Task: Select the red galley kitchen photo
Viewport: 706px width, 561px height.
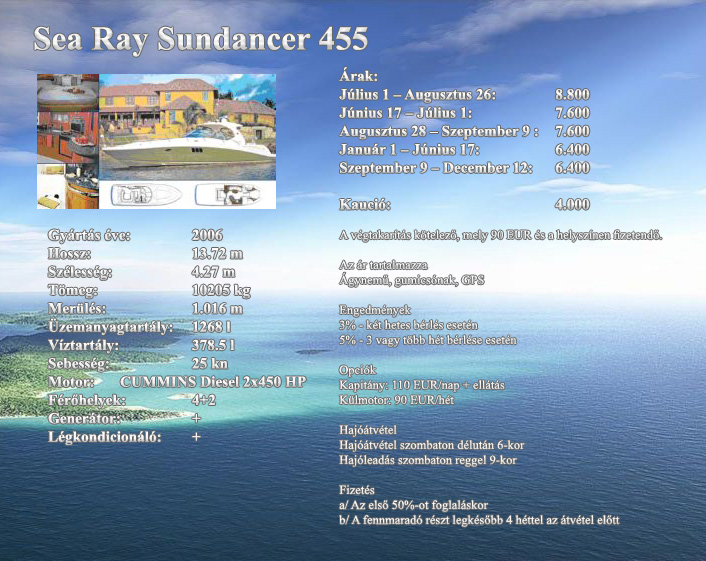Action: [67, 139]
